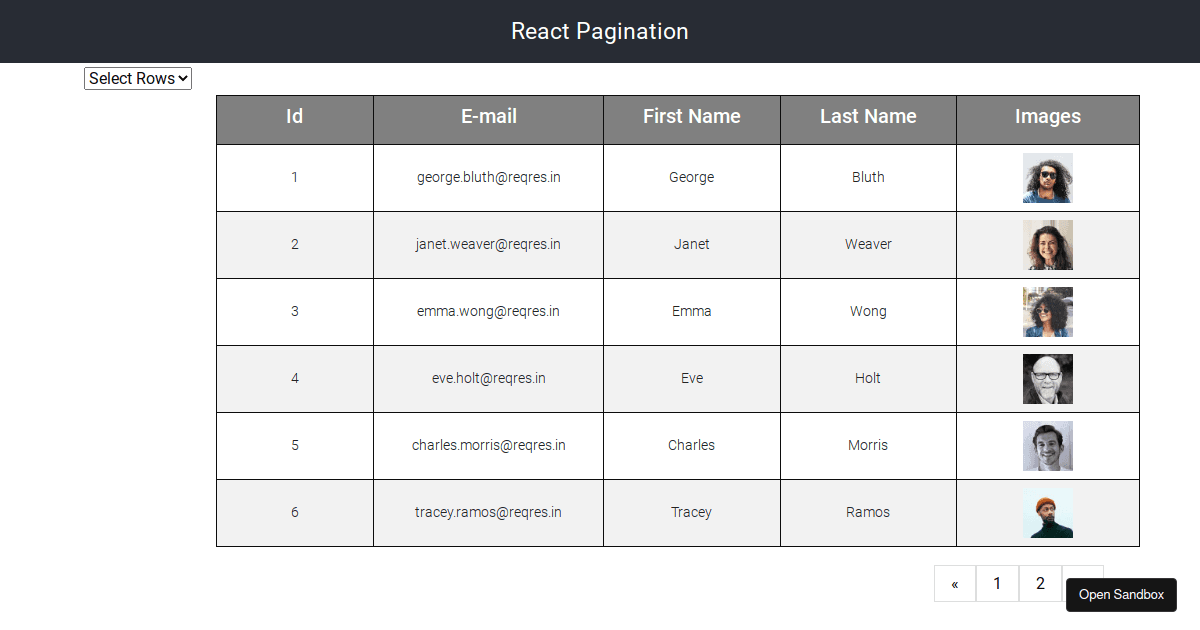The width and height of the screenshot is (1200, 630).
Task: Click the First Name column header
Action: pyautogui.click(x=691, y=119)
